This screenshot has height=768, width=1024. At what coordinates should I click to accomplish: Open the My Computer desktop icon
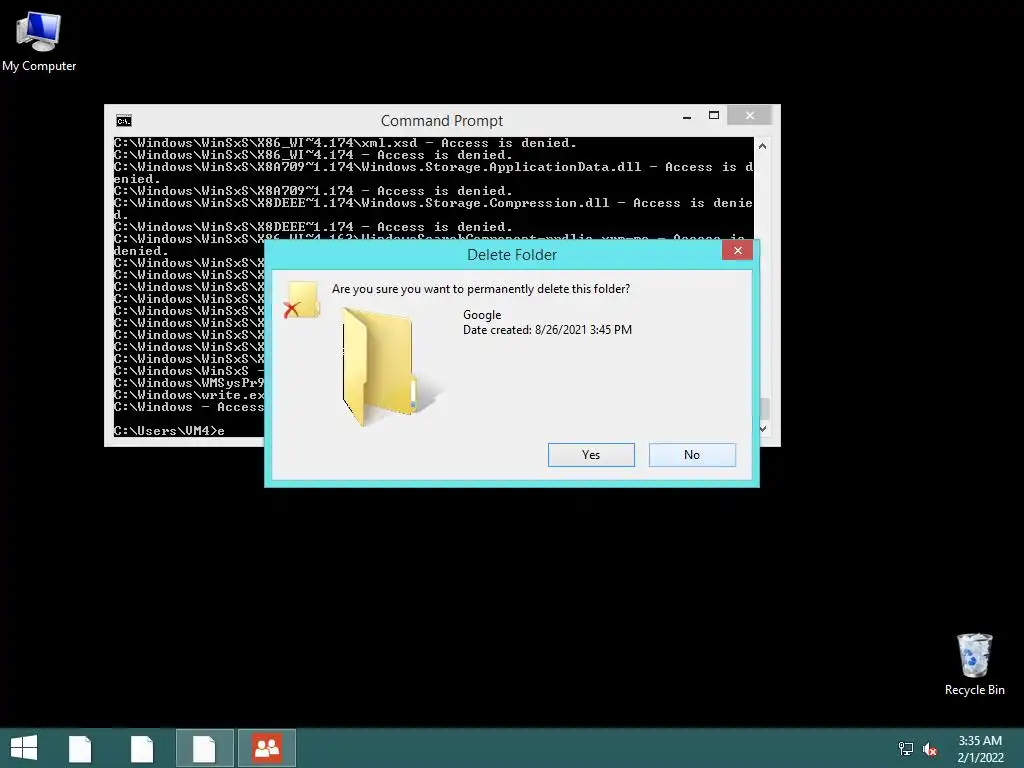(39, 43)
